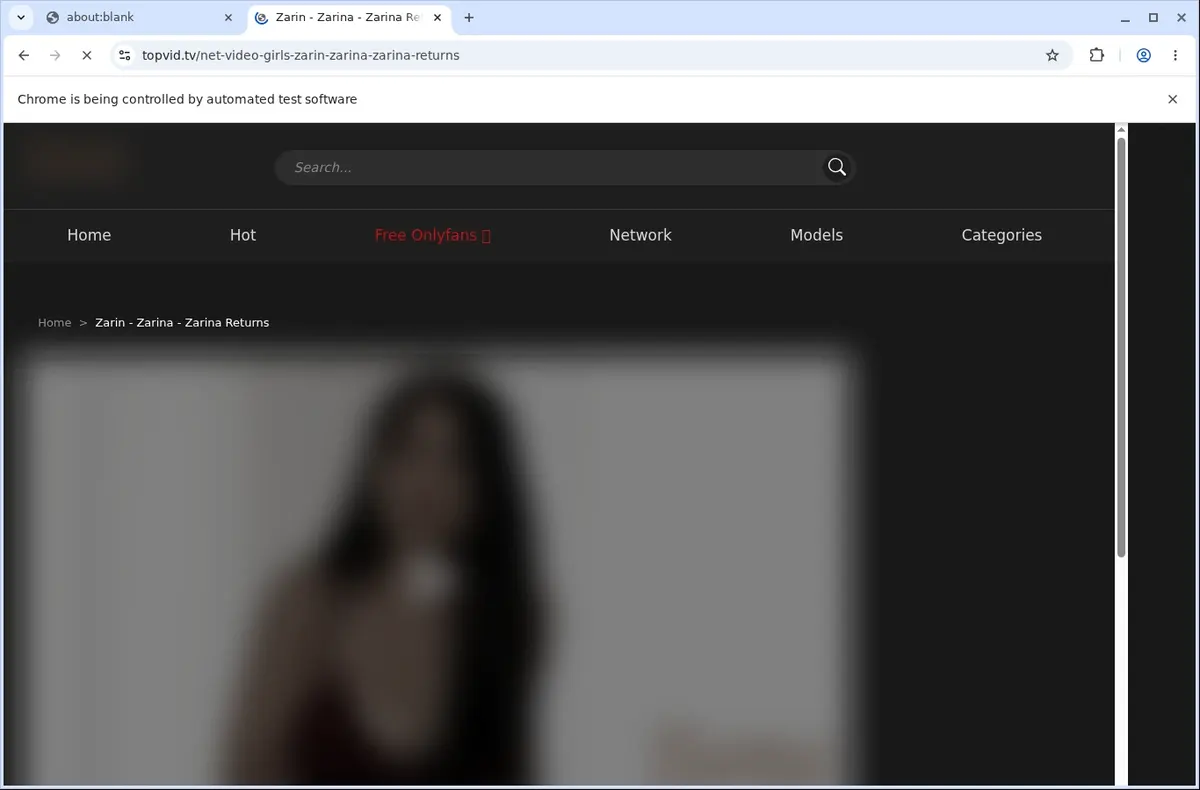Close the about:blank tab
This screenshot has width=1200, height=790.
[228, 17]
